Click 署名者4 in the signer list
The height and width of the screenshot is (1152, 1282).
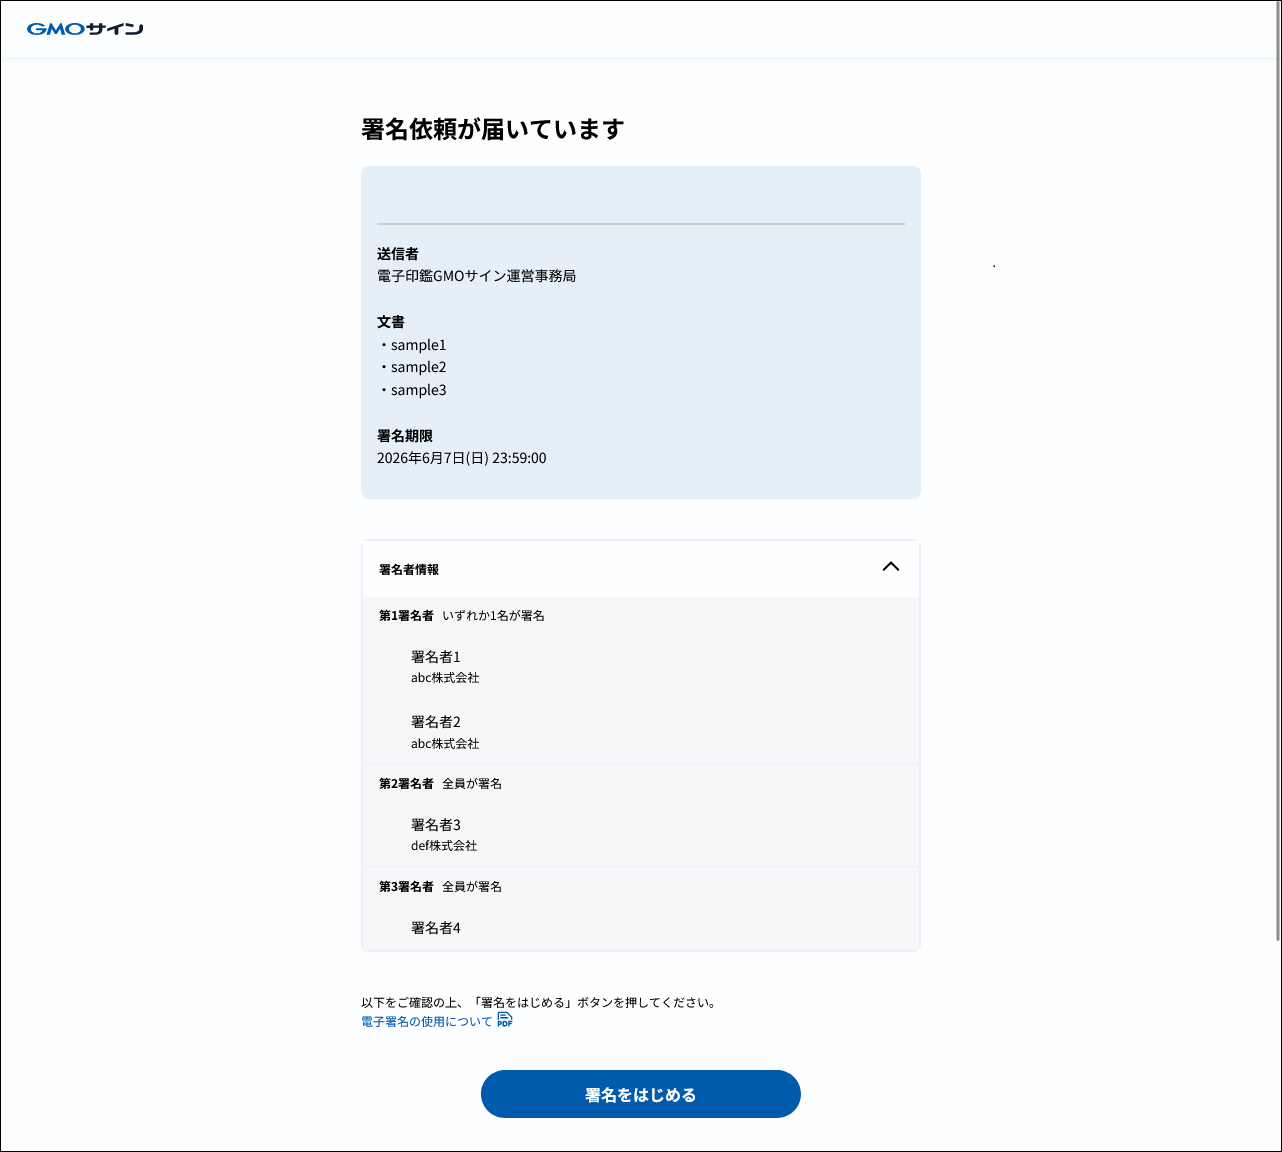[436, 928]
